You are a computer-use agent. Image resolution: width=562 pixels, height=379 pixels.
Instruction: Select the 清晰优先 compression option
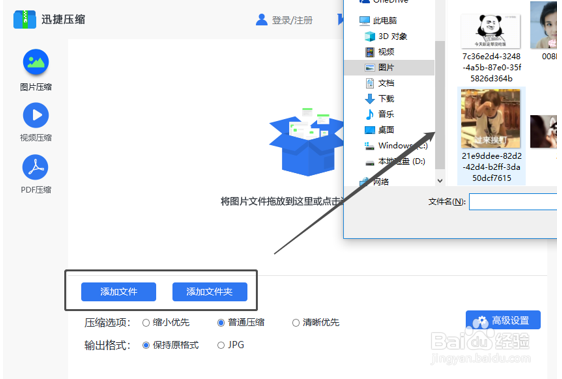[x=316, y=322]
